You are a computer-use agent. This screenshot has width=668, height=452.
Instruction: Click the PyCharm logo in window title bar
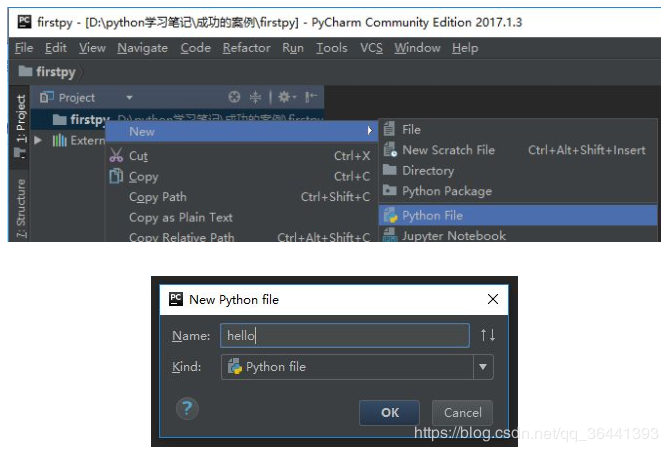point(24,21)
